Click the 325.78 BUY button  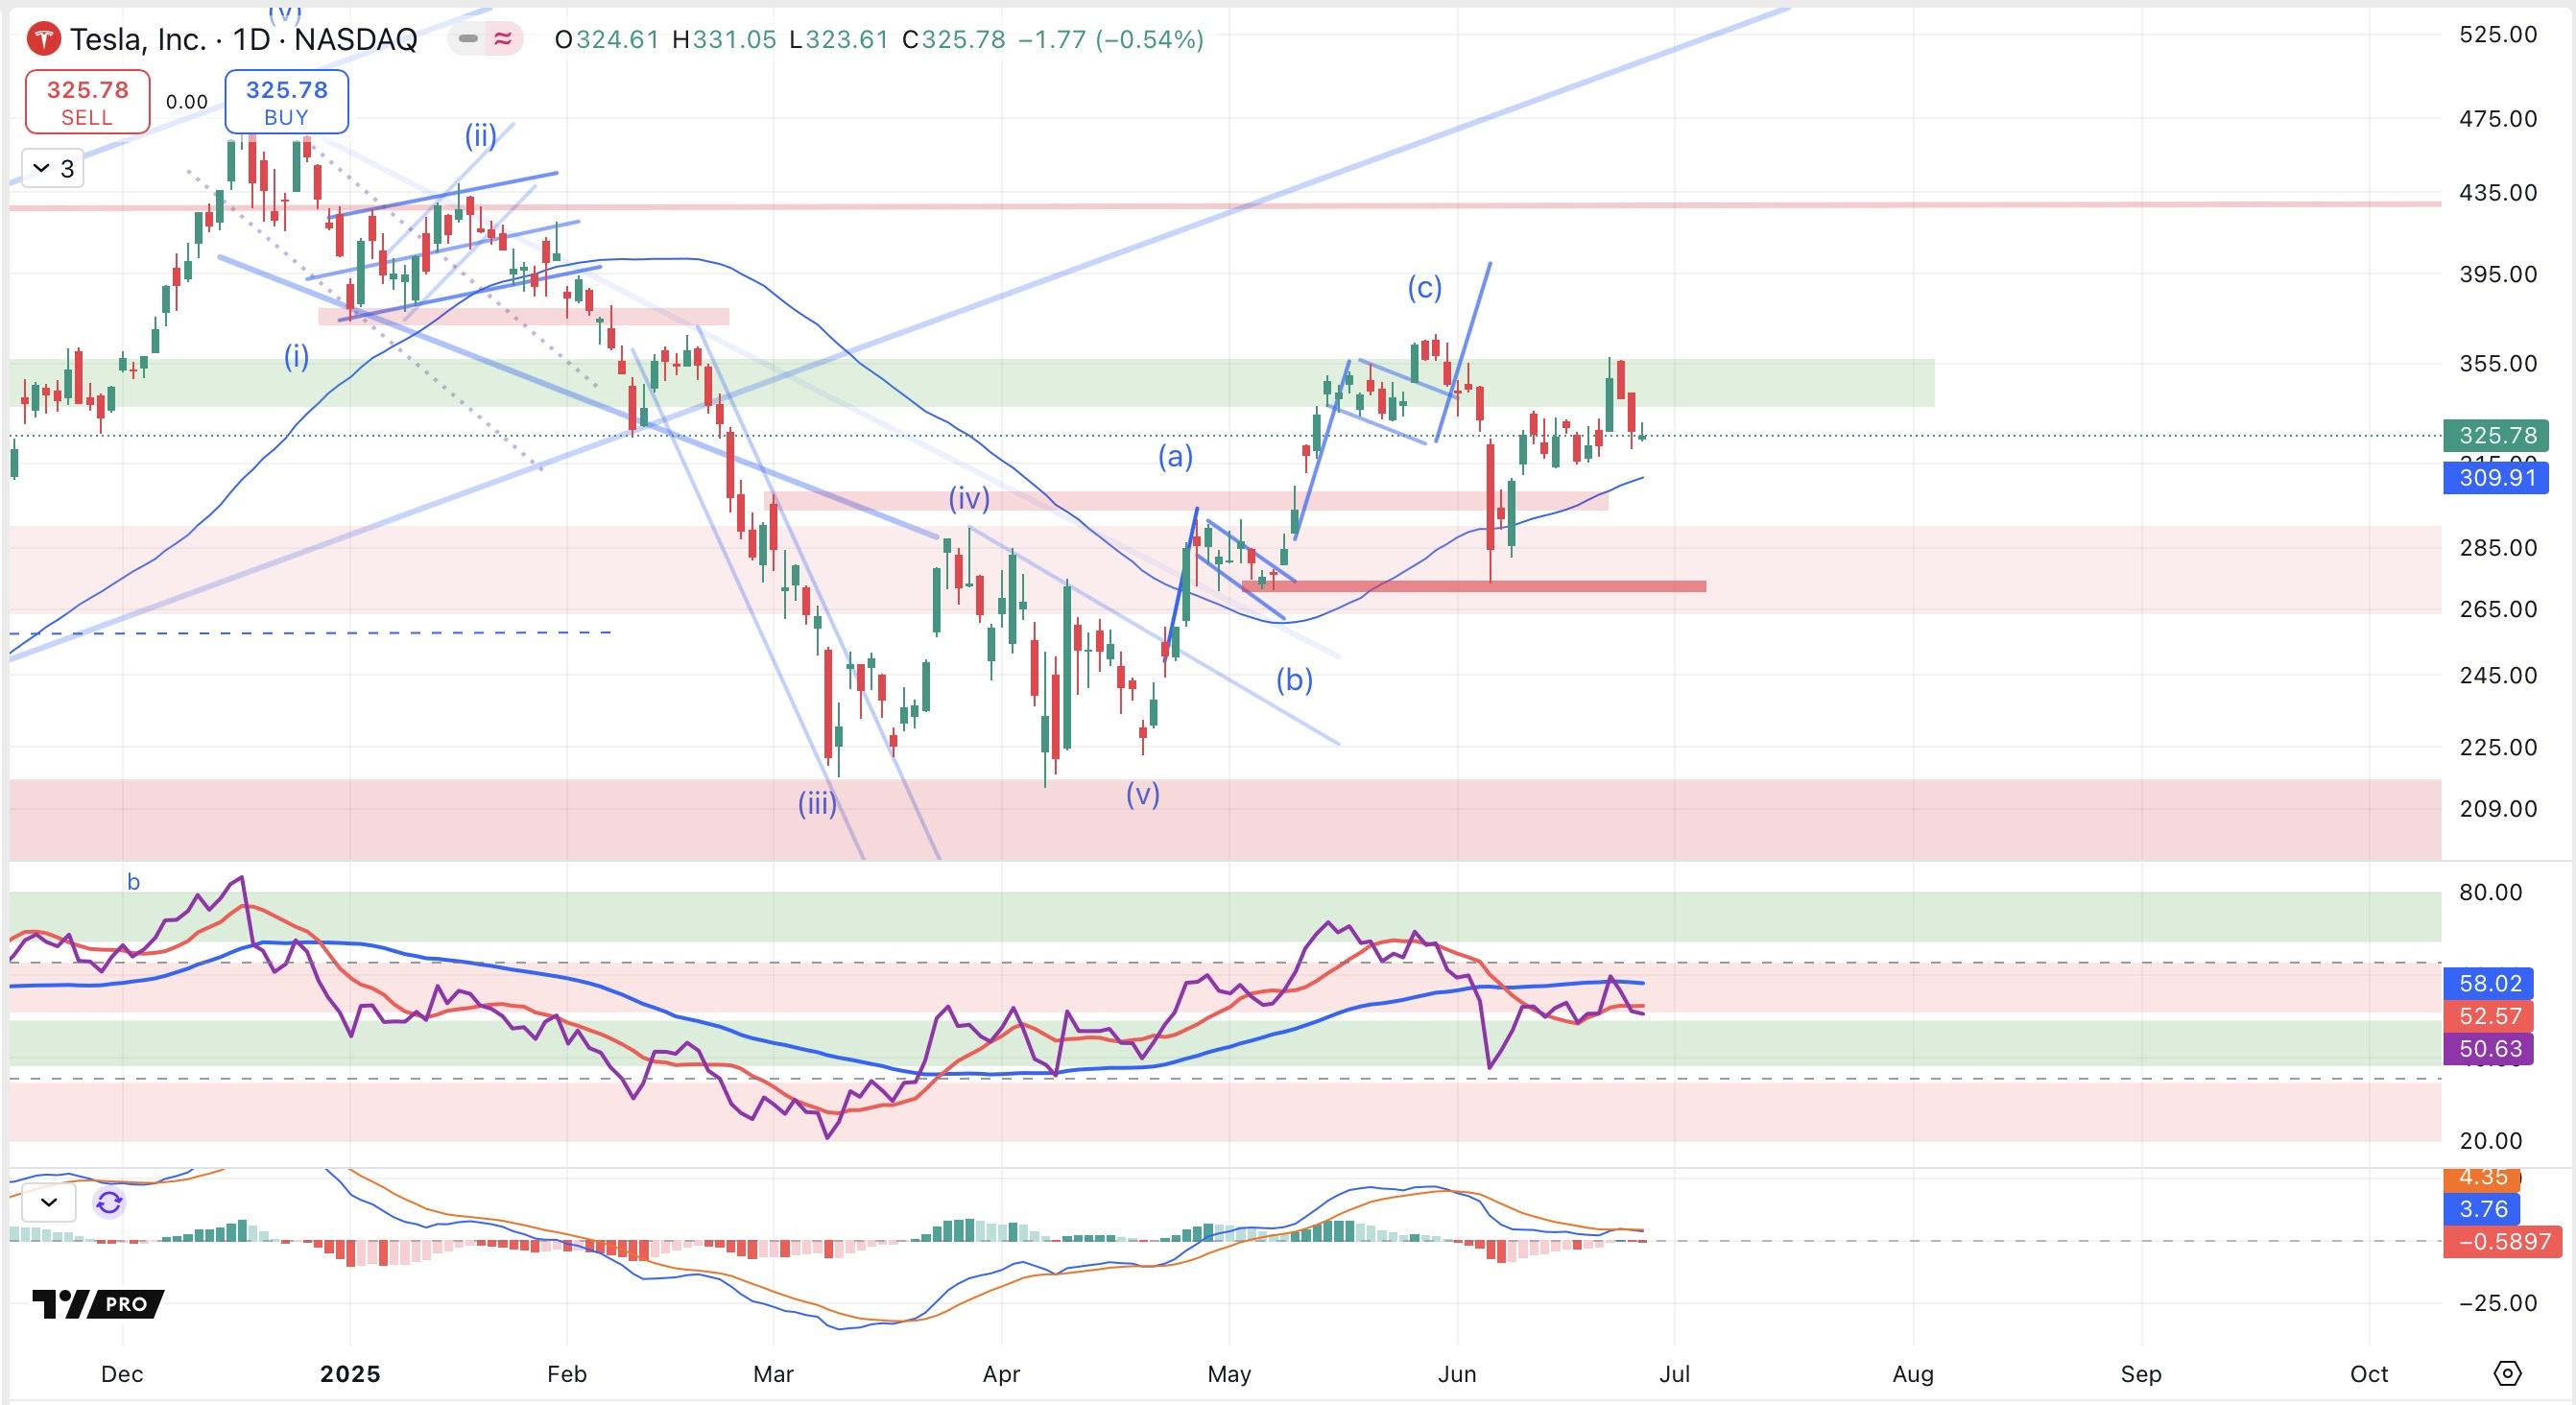286,102
